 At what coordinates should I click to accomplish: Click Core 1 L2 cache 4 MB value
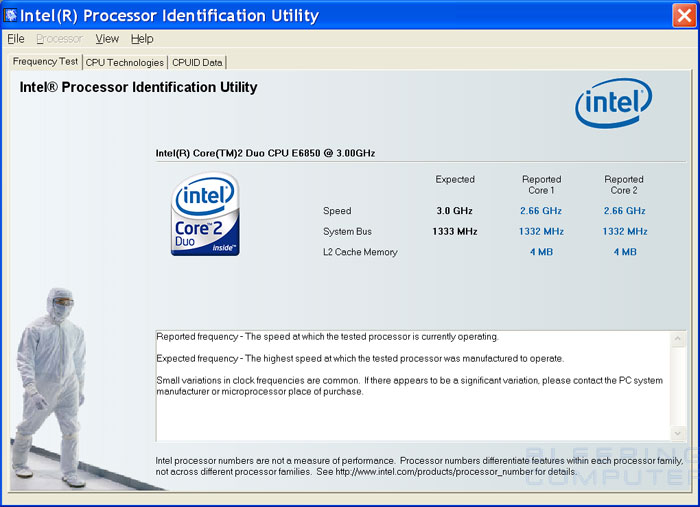tap(541, 252)
